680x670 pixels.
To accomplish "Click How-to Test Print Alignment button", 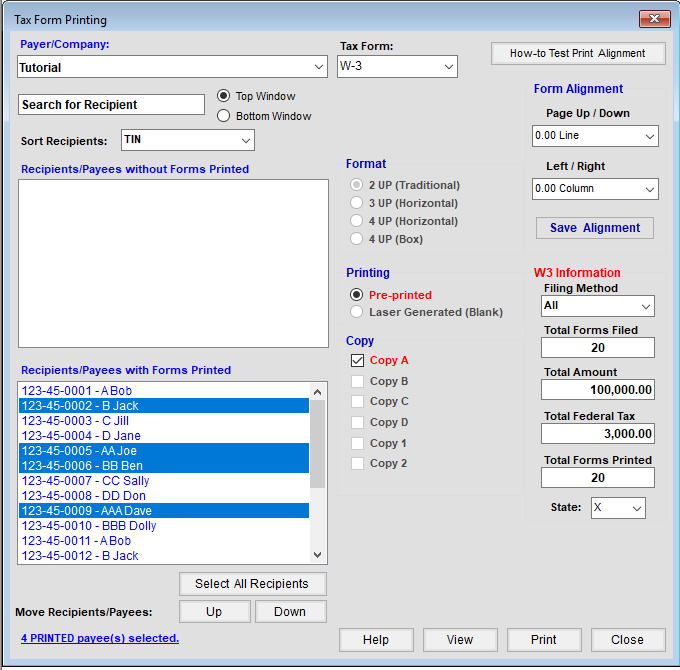I will (x=578, y=53).
